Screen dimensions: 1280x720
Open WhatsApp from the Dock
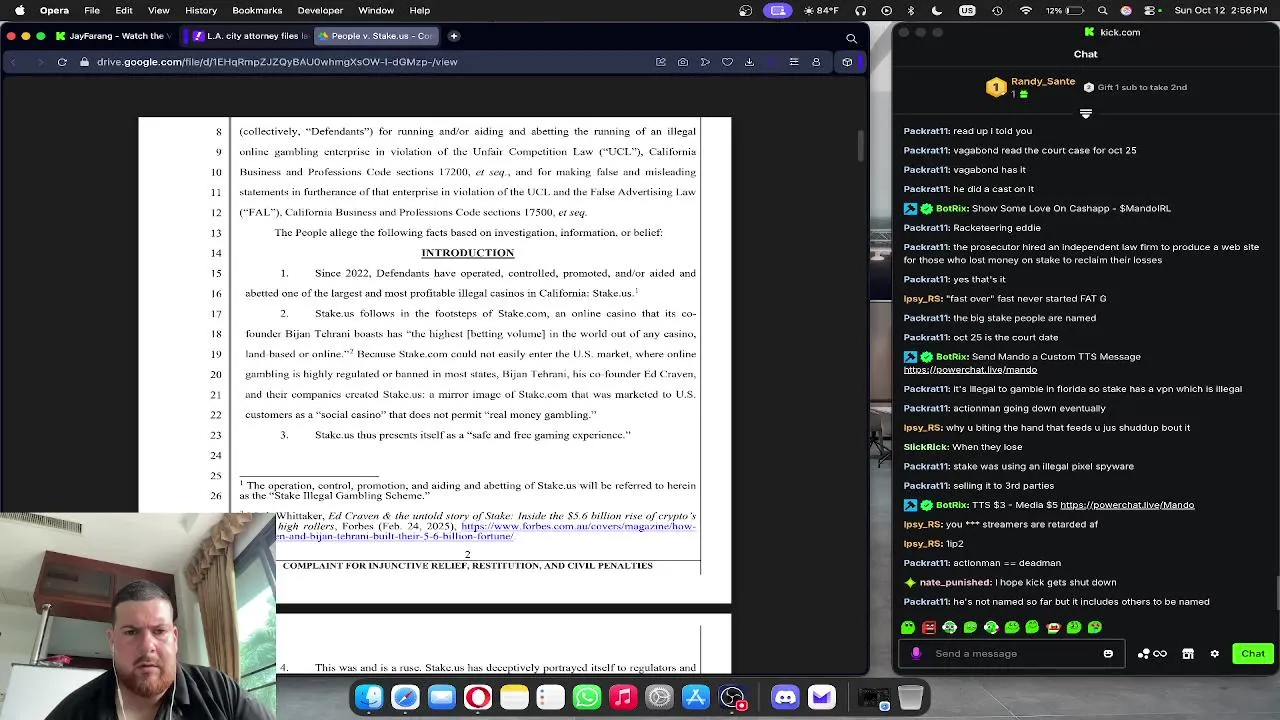(587, 697)
